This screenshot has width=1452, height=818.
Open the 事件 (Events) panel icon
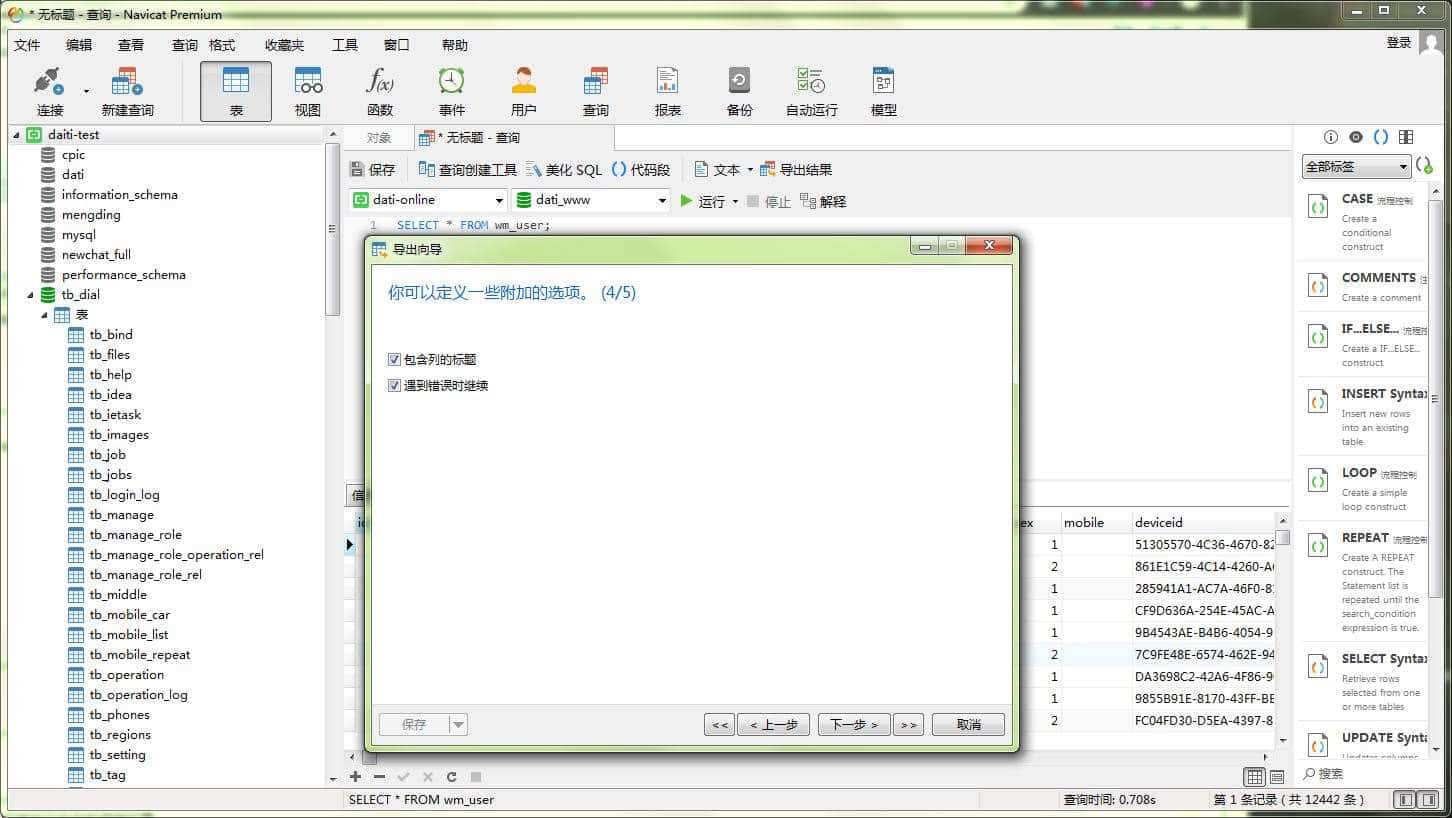coord(451,90)
